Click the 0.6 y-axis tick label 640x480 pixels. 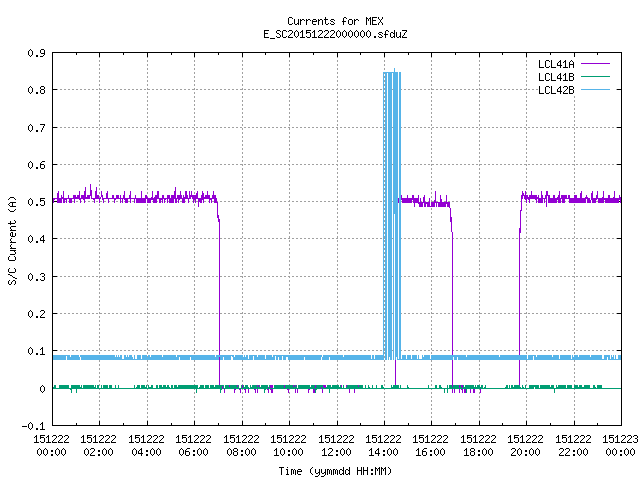(x=36, y=165)
